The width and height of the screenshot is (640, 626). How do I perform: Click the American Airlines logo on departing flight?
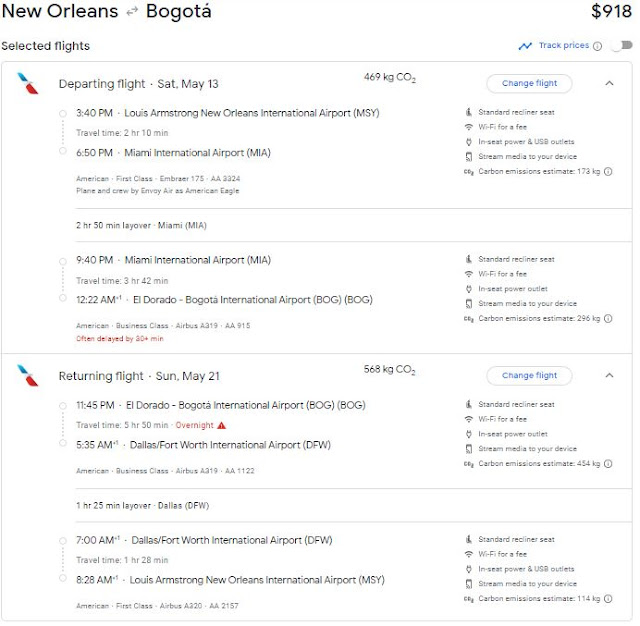click(x=28, y=83)
